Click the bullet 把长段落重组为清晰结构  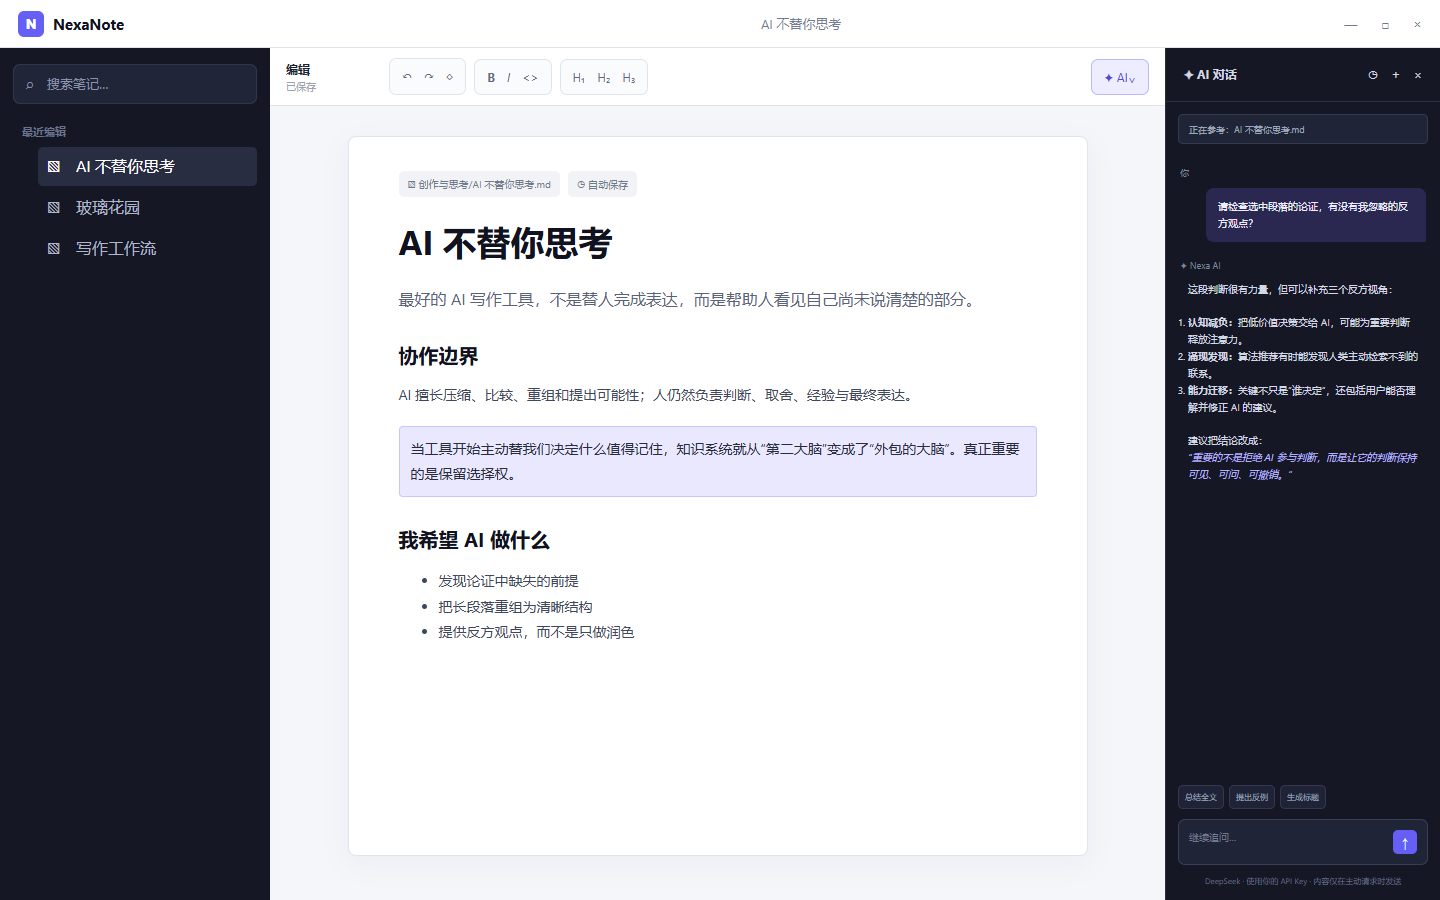point(515,607)
